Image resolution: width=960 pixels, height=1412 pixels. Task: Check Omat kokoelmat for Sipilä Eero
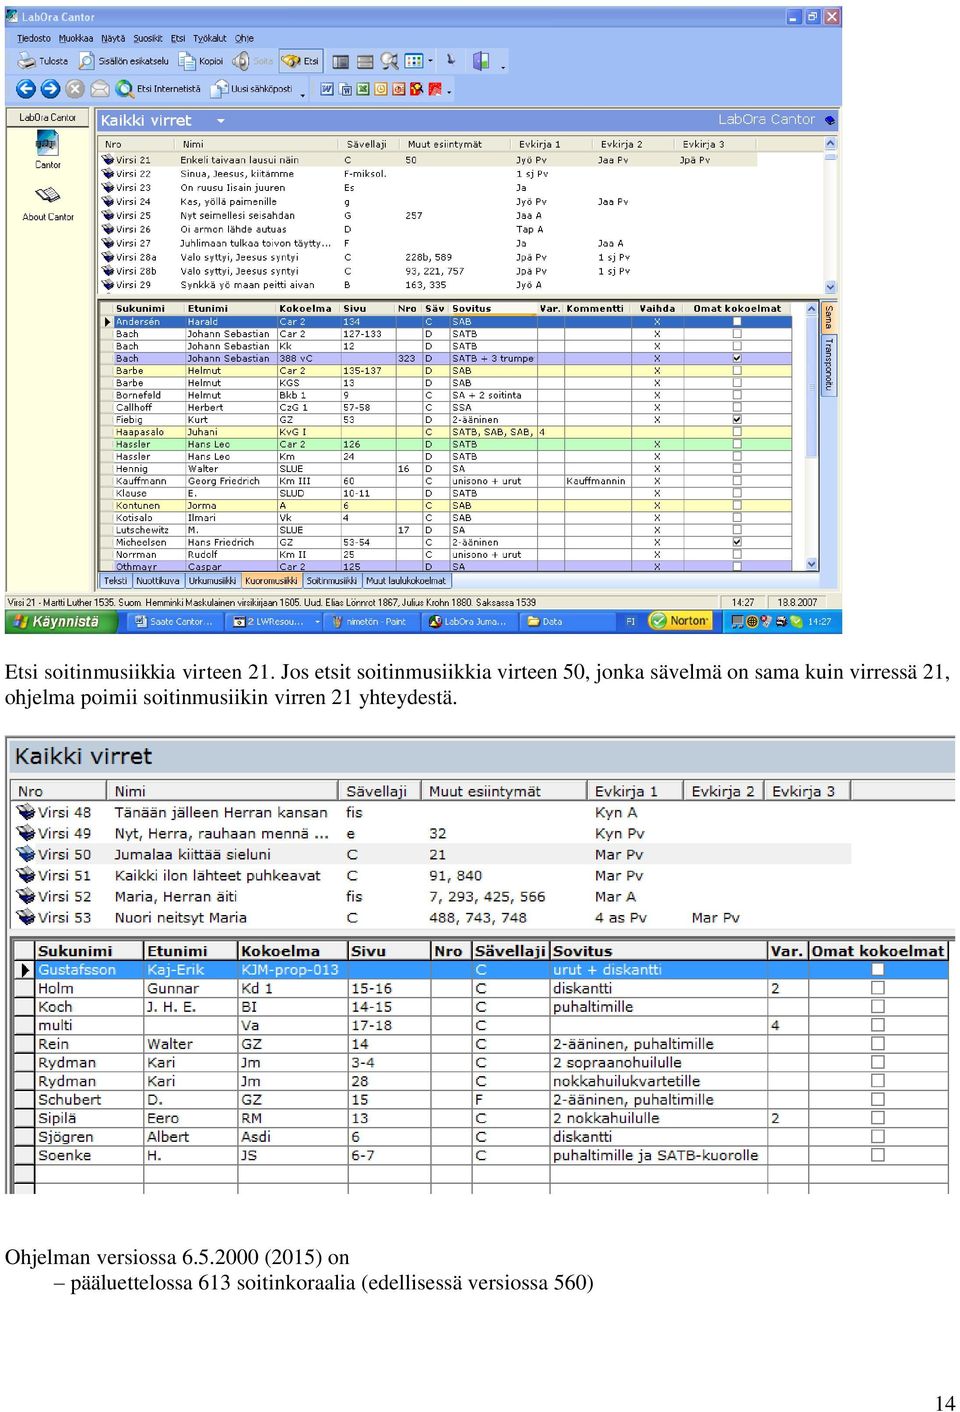pos(878,1118)
